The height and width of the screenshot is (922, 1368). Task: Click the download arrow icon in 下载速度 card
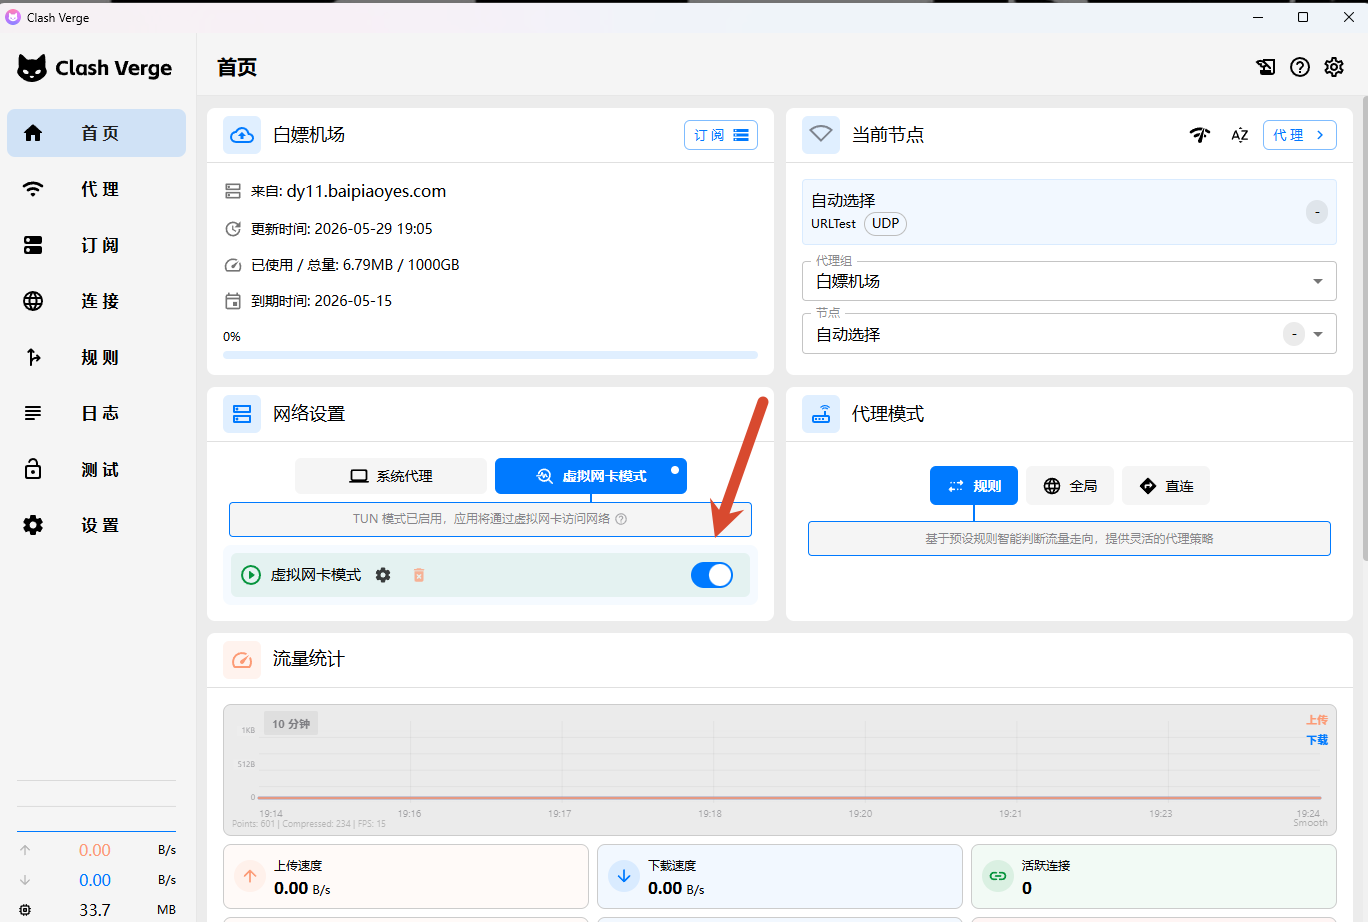(624, 876)
